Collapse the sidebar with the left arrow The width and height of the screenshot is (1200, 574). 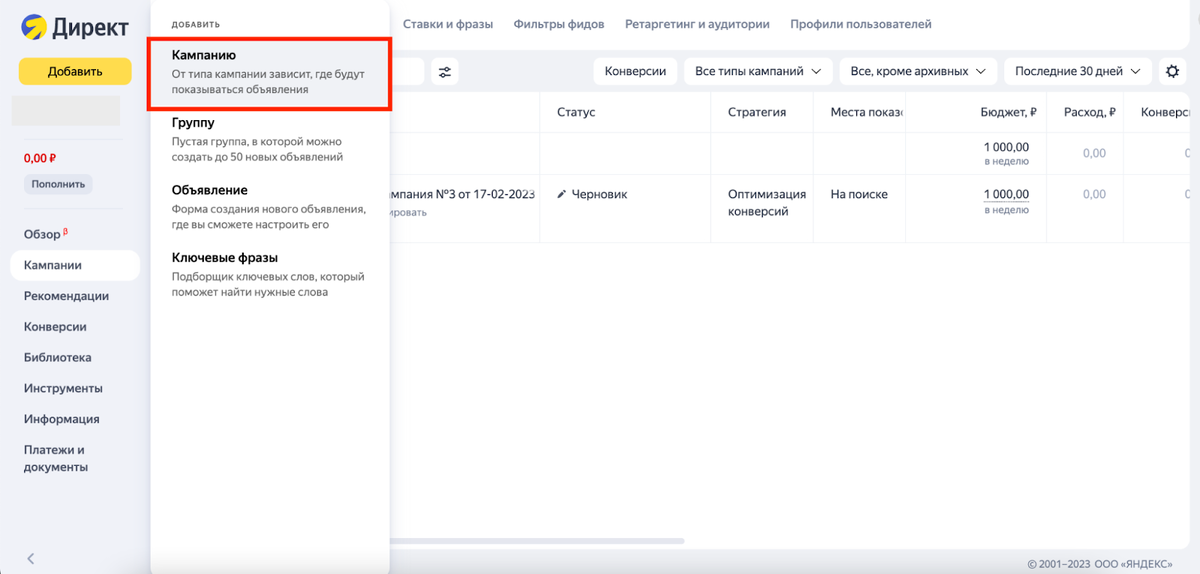point(30,558)
